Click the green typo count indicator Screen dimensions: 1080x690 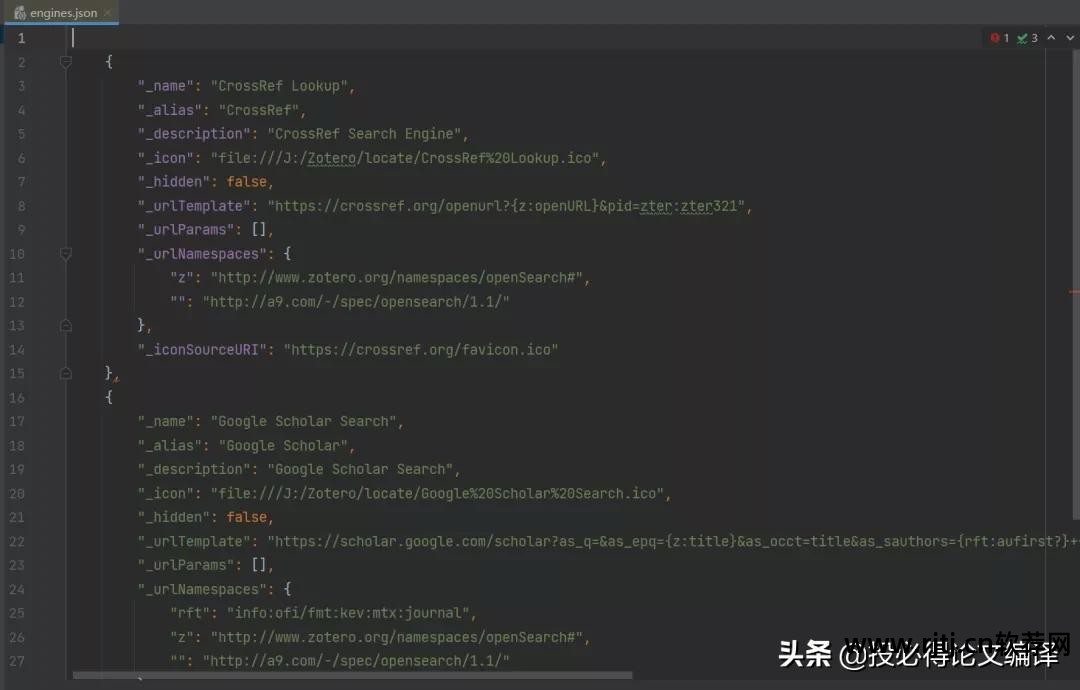click(1028, 38)
